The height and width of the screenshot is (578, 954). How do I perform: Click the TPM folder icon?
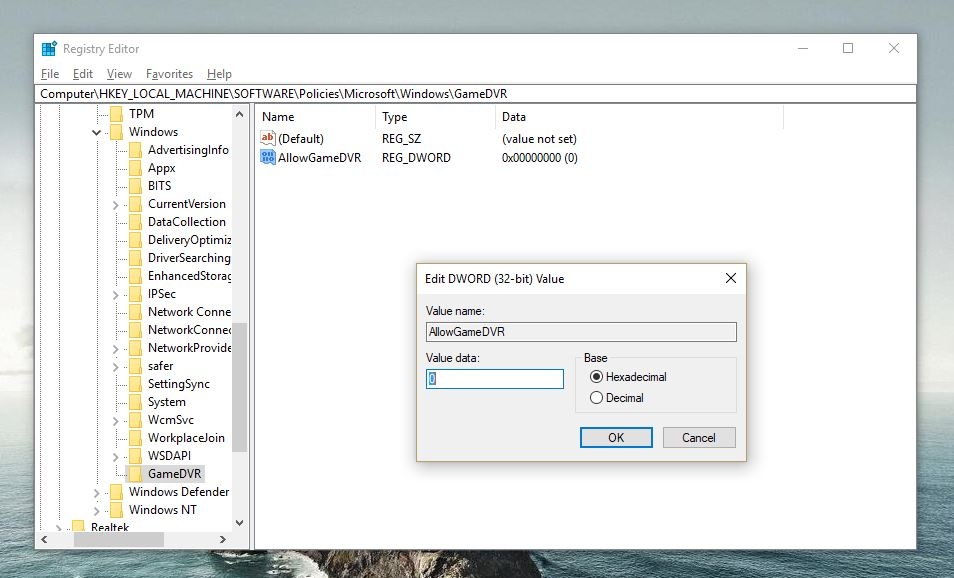tap(117, 114)
